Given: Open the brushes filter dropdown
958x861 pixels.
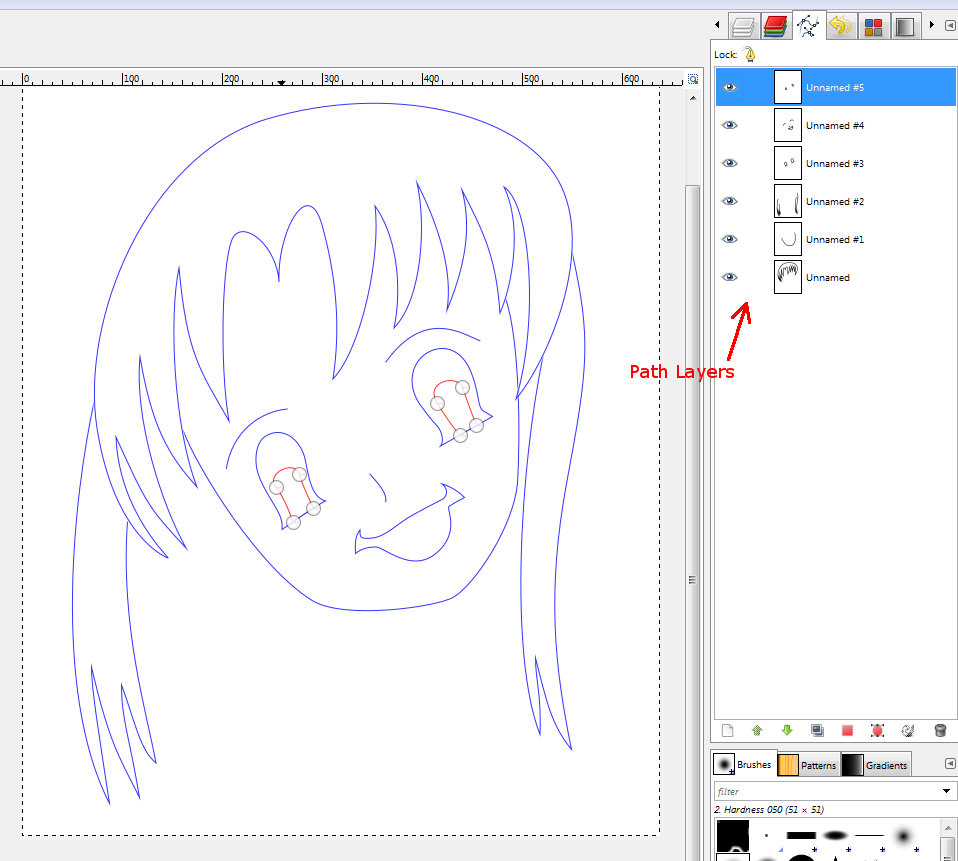Looking at the screenshot, I should point(944,790).
